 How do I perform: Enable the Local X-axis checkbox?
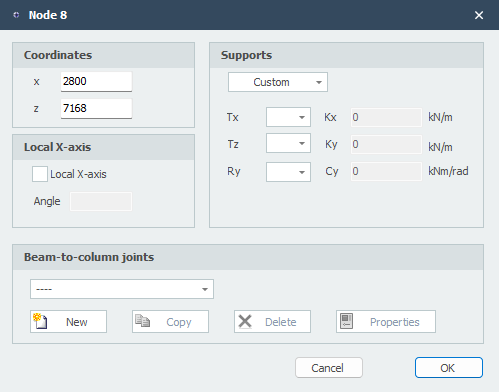click(x=40, y=174)
